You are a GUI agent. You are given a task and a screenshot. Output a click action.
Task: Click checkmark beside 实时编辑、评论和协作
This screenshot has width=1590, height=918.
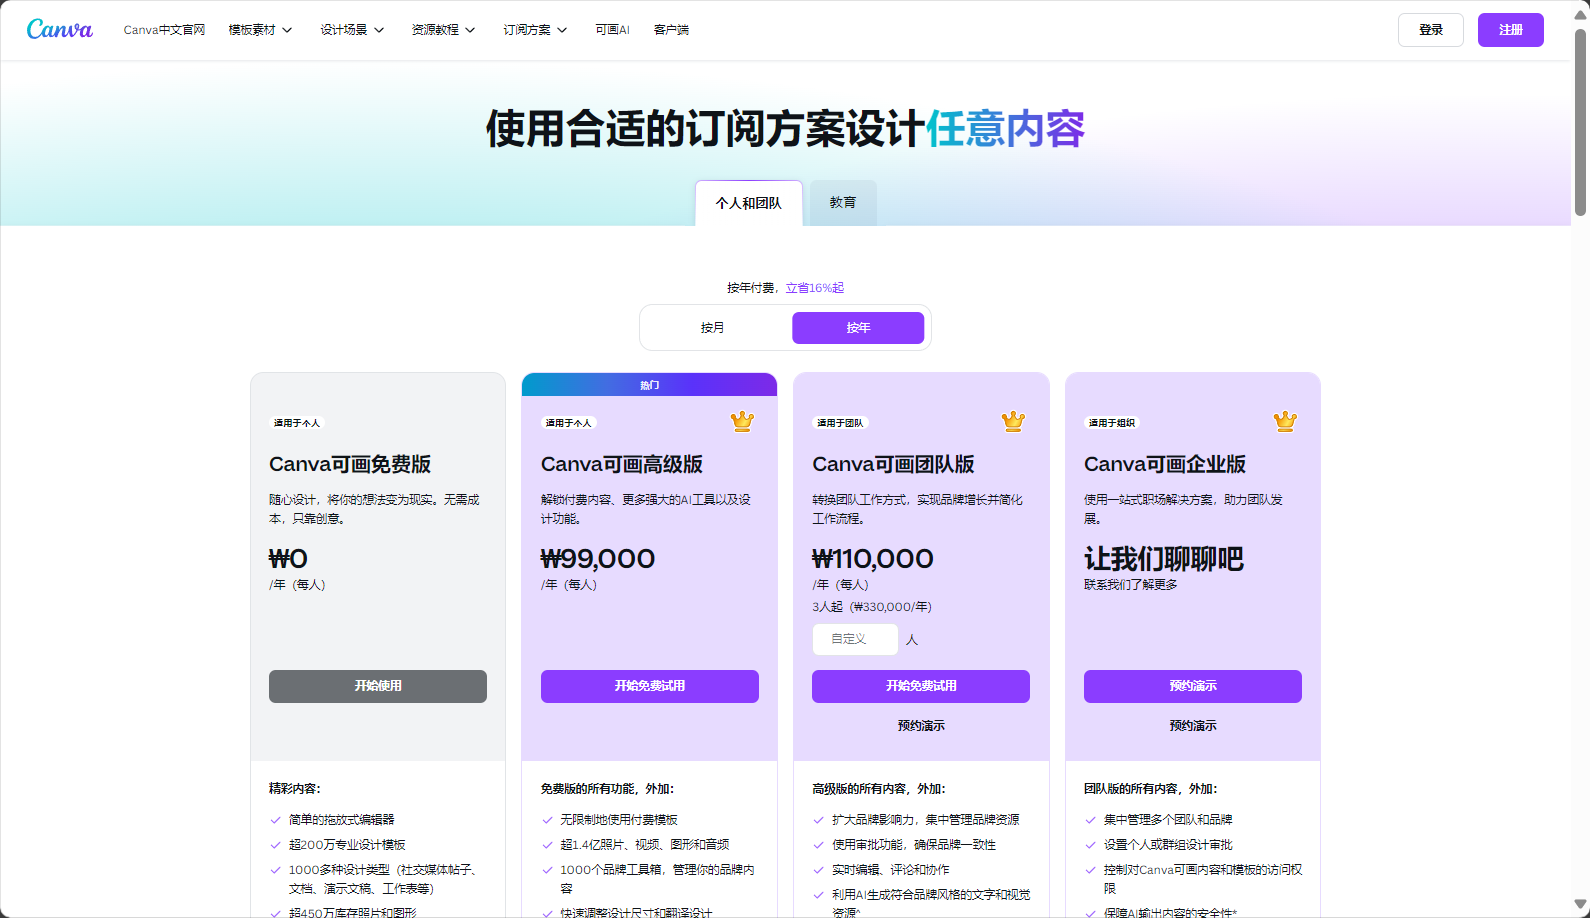(819, 870)
